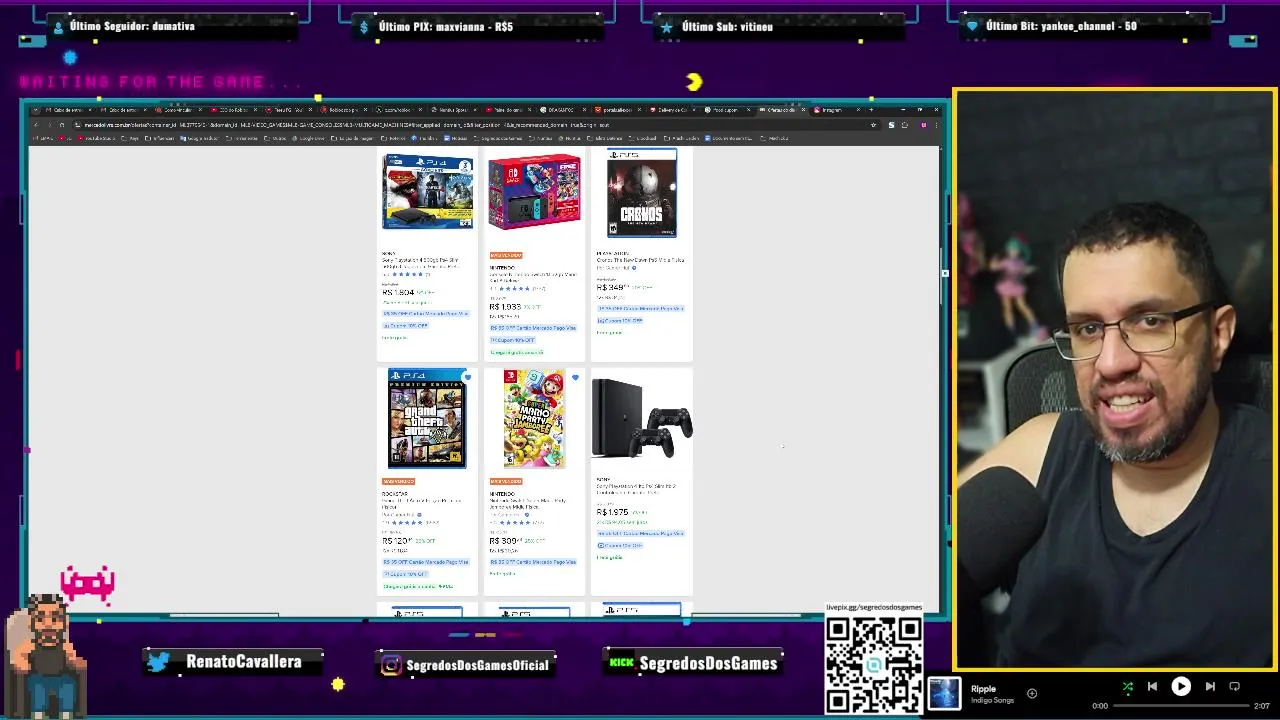Add Ripple to liked songs

click(1032, 693)
